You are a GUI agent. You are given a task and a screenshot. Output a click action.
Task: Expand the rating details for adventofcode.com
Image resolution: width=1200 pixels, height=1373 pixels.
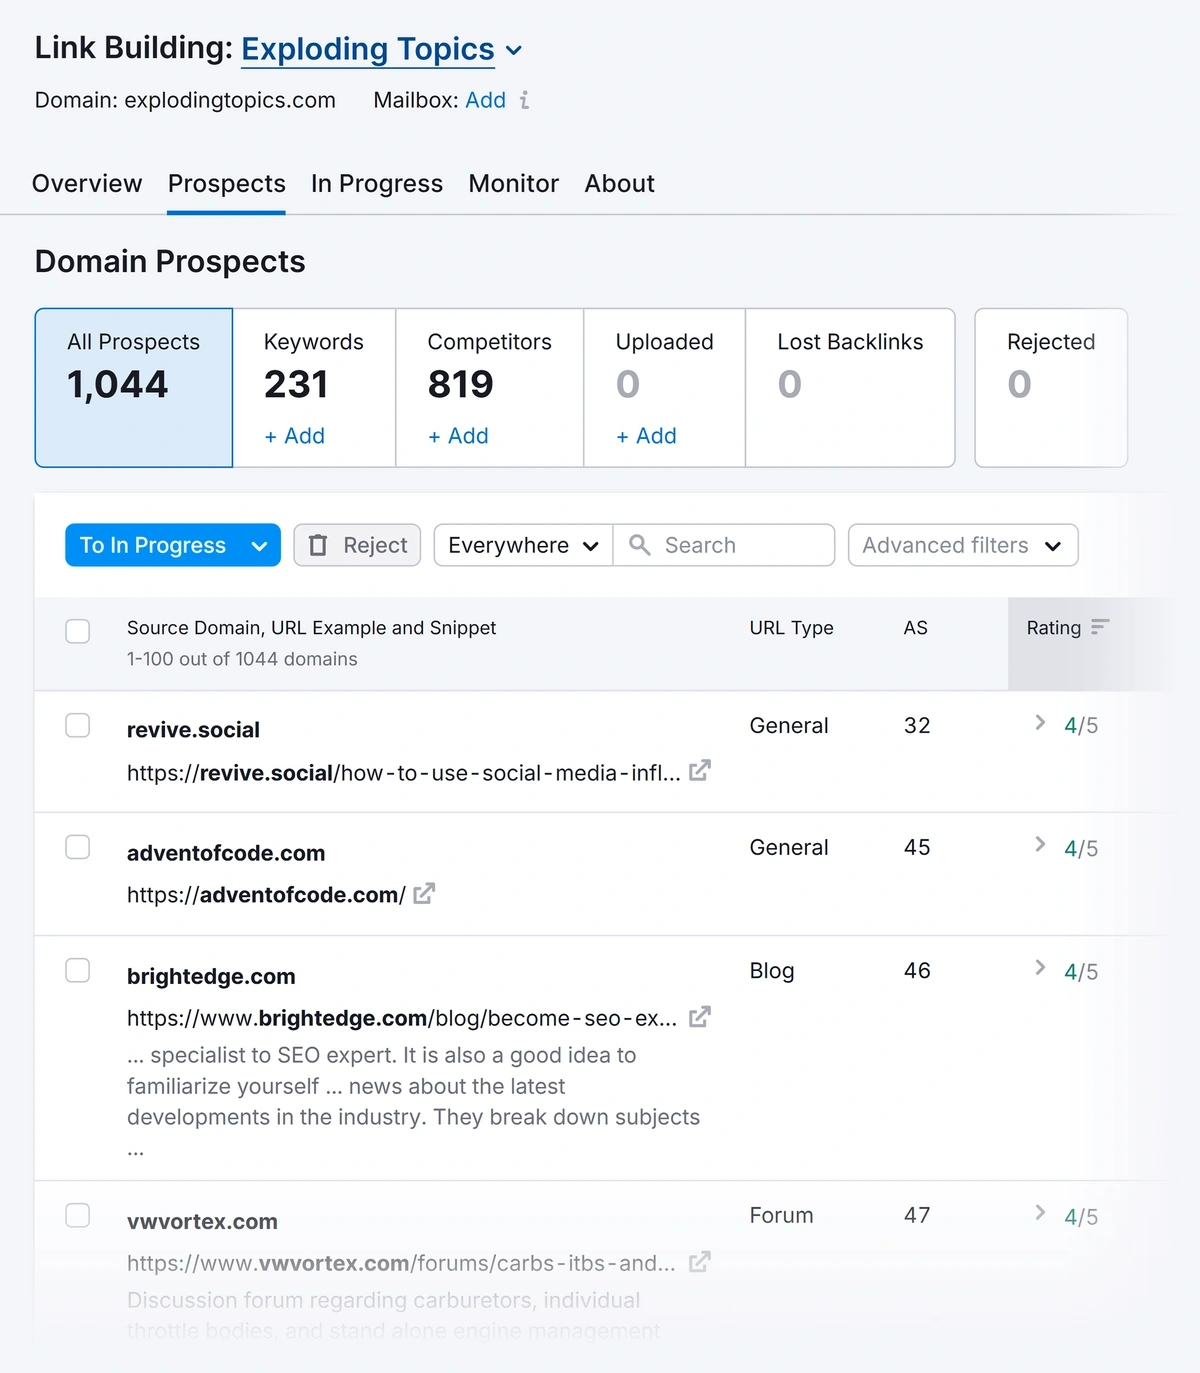1040,844
